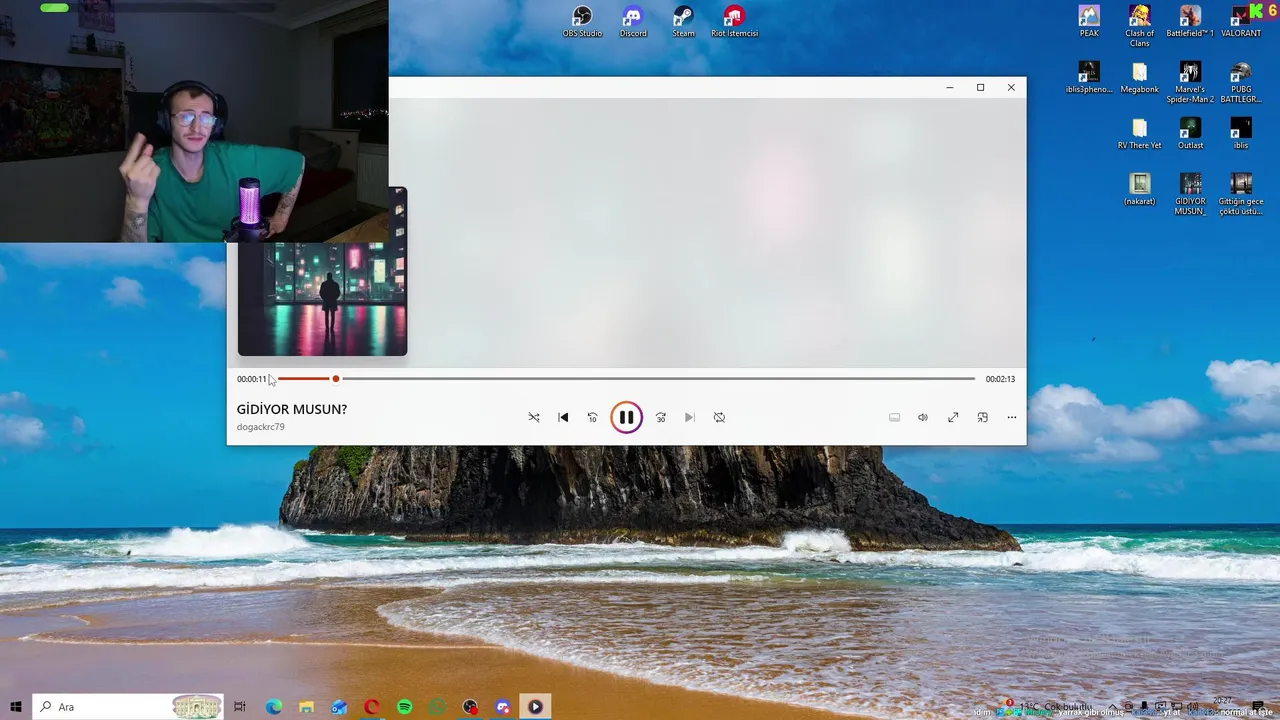Click the media player taskbar button

[536, 707]
